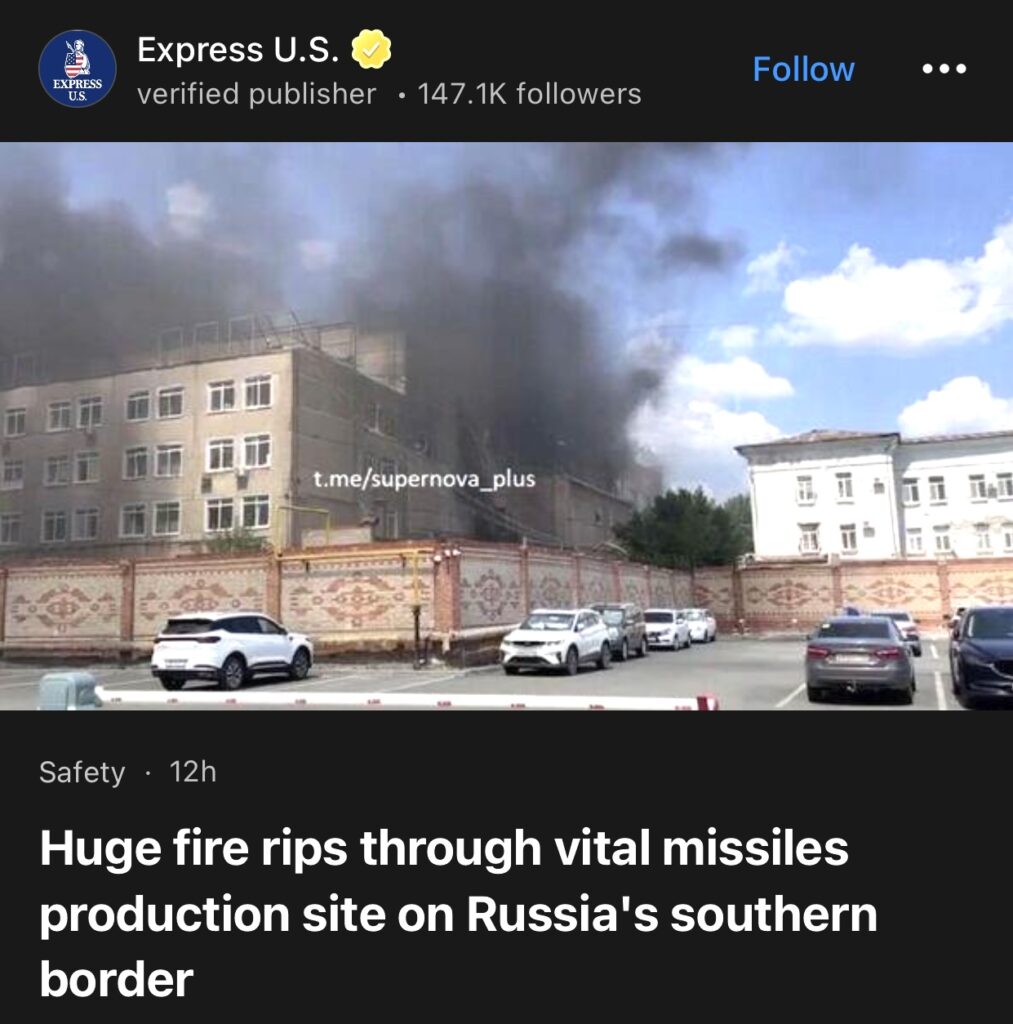Tap the white SUV parked near wall
Screen dimensions: 1013x1024
[x=232, y=650]
